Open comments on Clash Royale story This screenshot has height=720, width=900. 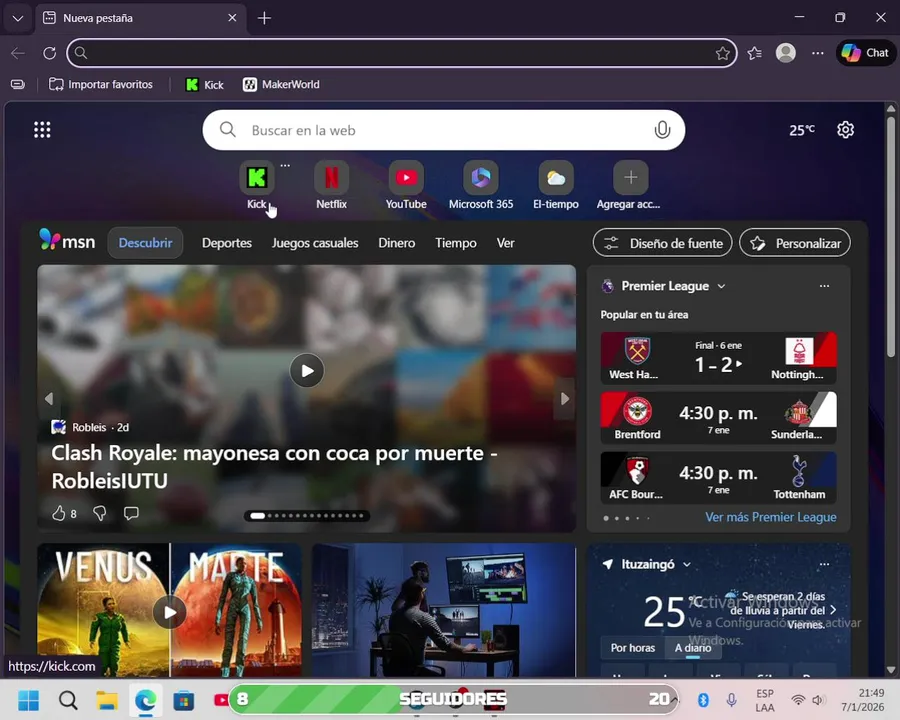(x=131, y=513)
